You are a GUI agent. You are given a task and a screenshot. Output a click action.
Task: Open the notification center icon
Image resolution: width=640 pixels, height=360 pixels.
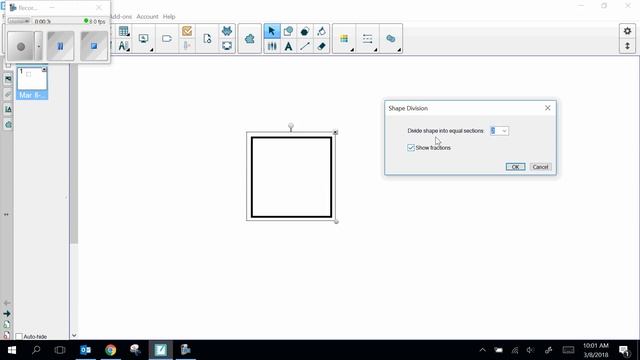pyautogui.click(x=624, y=350)
